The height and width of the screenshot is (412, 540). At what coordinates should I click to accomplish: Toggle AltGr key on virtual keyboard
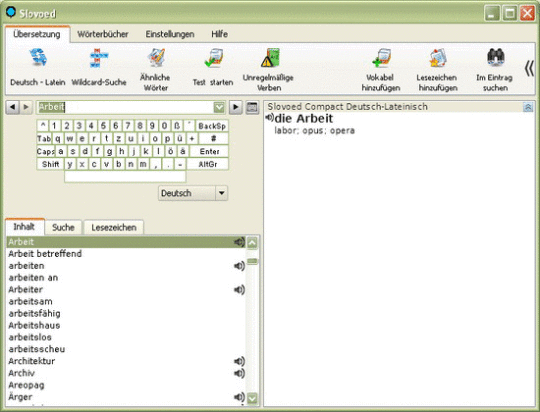[x=207, y=164]
